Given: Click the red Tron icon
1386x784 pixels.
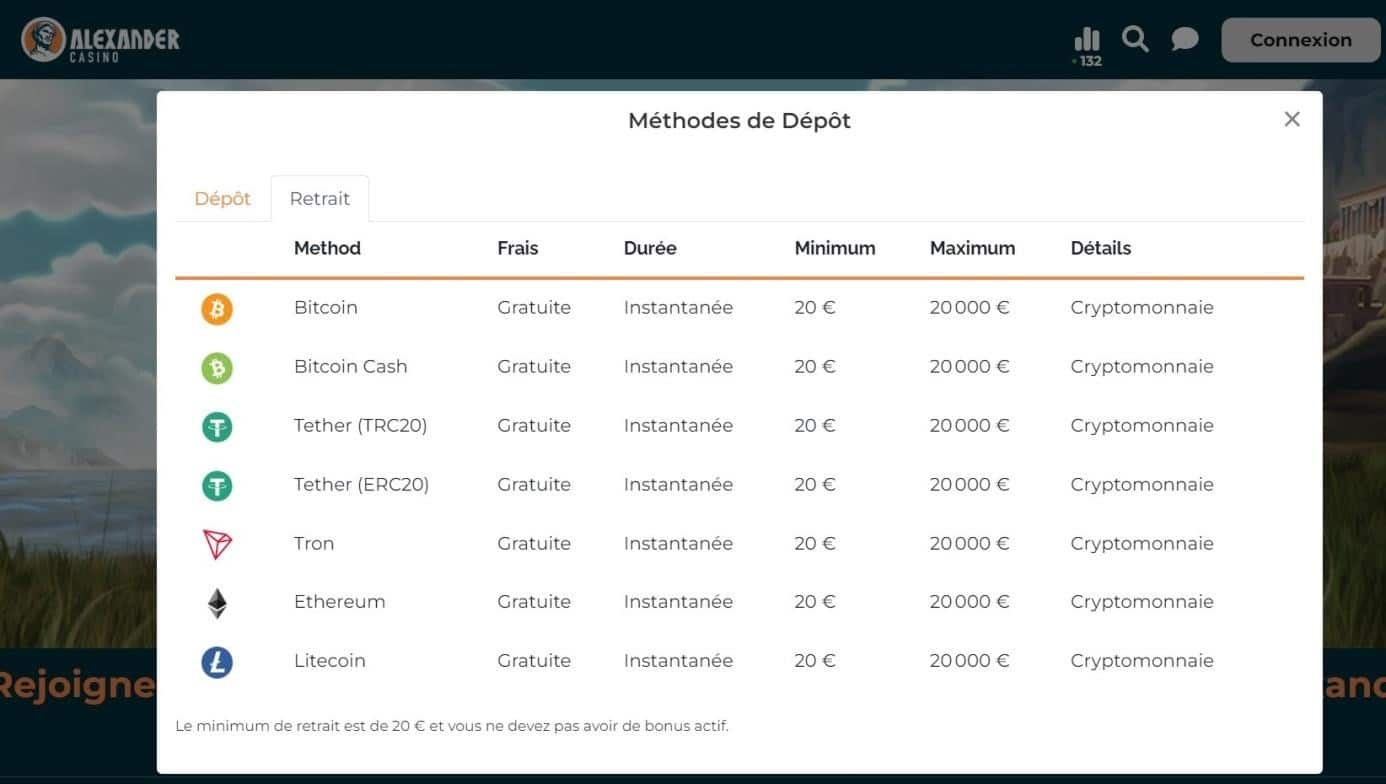Looking at the screenshot, I should (x=217, y=545).
